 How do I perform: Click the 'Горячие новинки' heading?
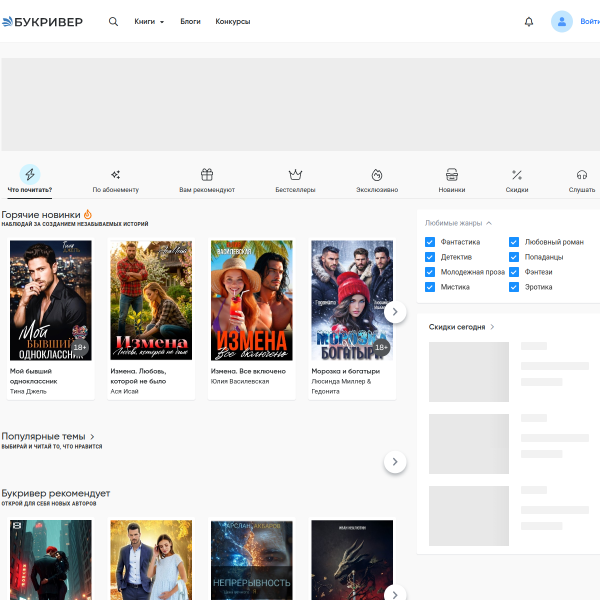[x=41, y=215]
